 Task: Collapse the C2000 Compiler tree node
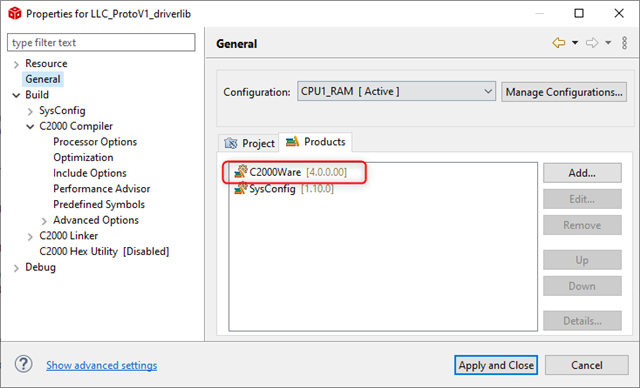click(x=30, y=126)
